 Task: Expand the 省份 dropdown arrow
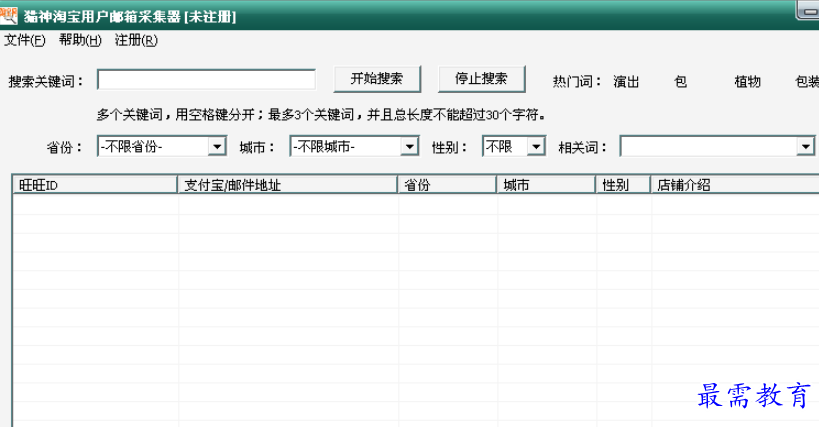[216, 147]
